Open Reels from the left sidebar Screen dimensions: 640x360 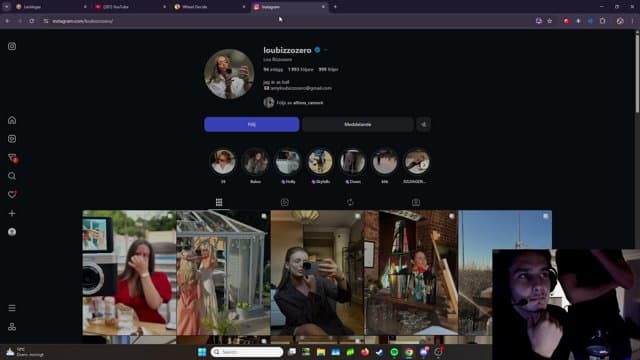pos(12,139)
